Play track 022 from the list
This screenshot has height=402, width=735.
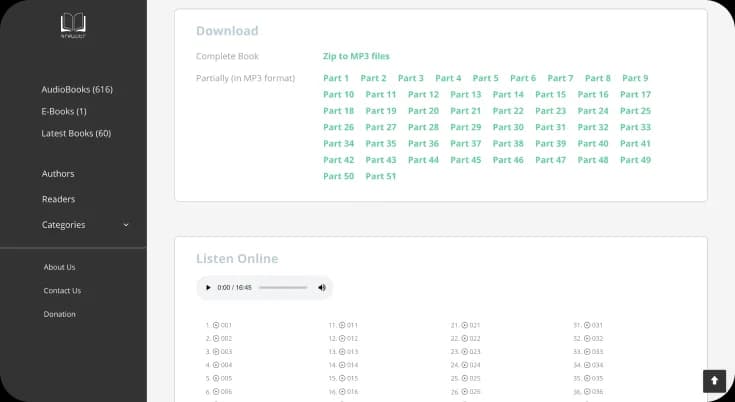[471, 338]
